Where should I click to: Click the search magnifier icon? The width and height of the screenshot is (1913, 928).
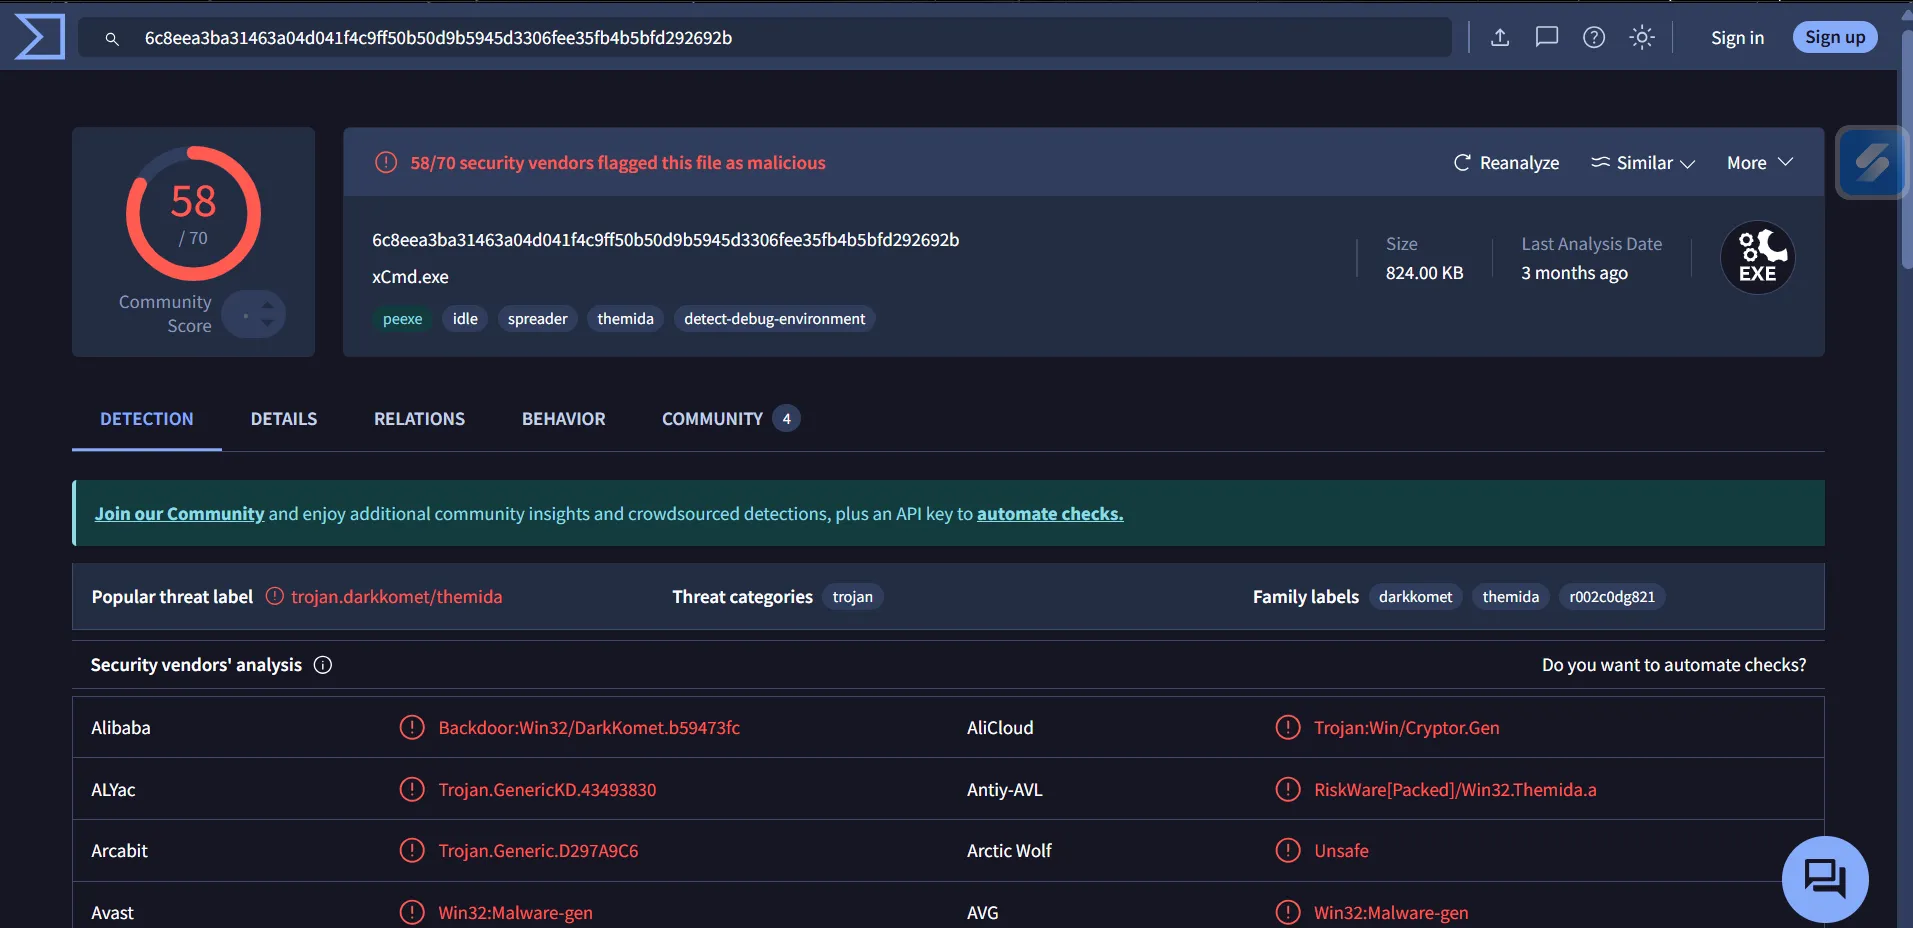coord(112,38)
